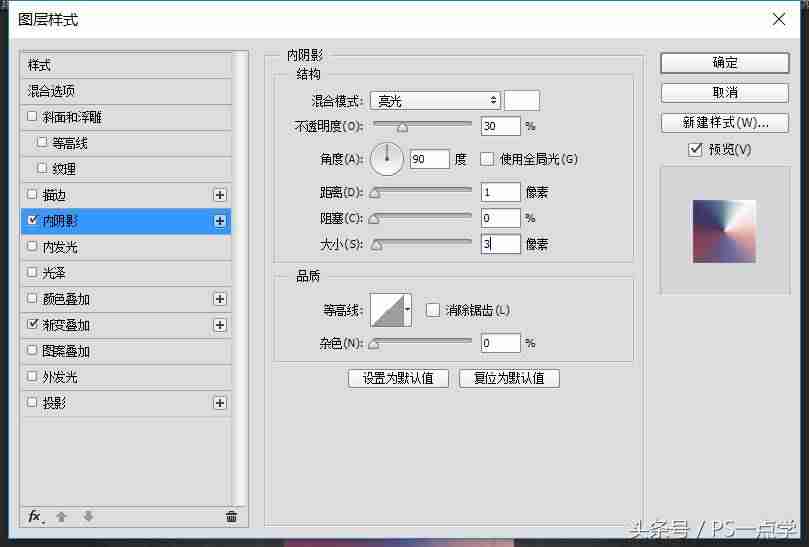
Task: Add another 内阴影 effect with plus icon
Action: [220, 221]
